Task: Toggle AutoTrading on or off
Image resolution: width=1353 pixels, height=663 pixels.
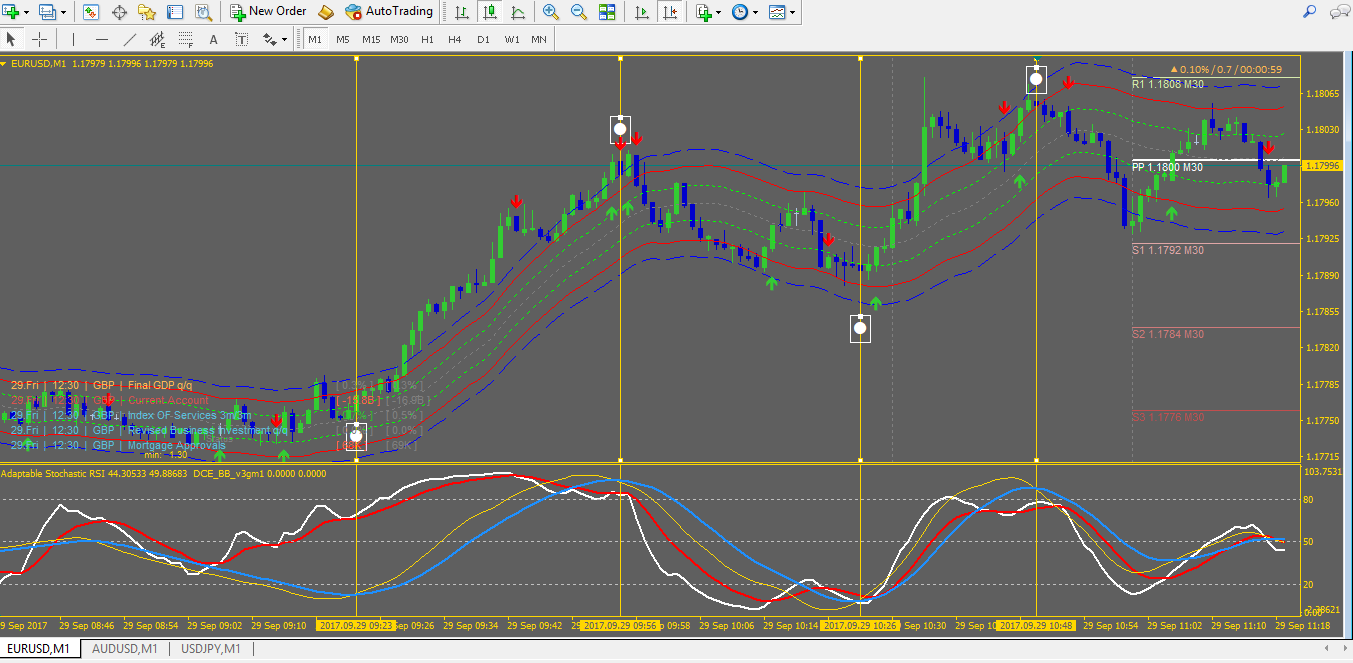Action: pyautogui.click(x=389, y=12)
